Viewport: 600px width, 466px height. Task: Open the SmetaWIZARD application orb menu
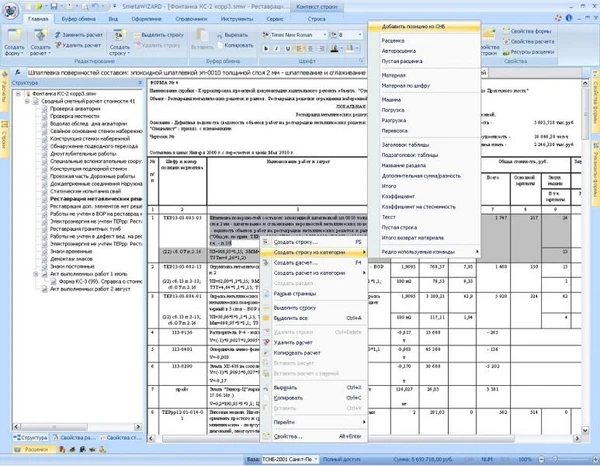click(x=10, y=10)
